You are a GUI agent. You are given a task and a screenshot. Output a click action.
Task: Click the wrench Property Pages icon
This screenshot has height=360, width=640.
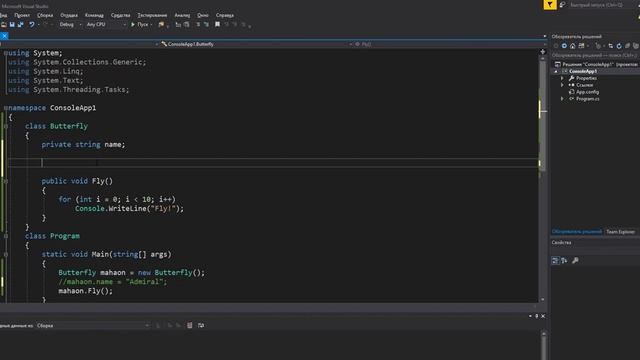[575, 260]
